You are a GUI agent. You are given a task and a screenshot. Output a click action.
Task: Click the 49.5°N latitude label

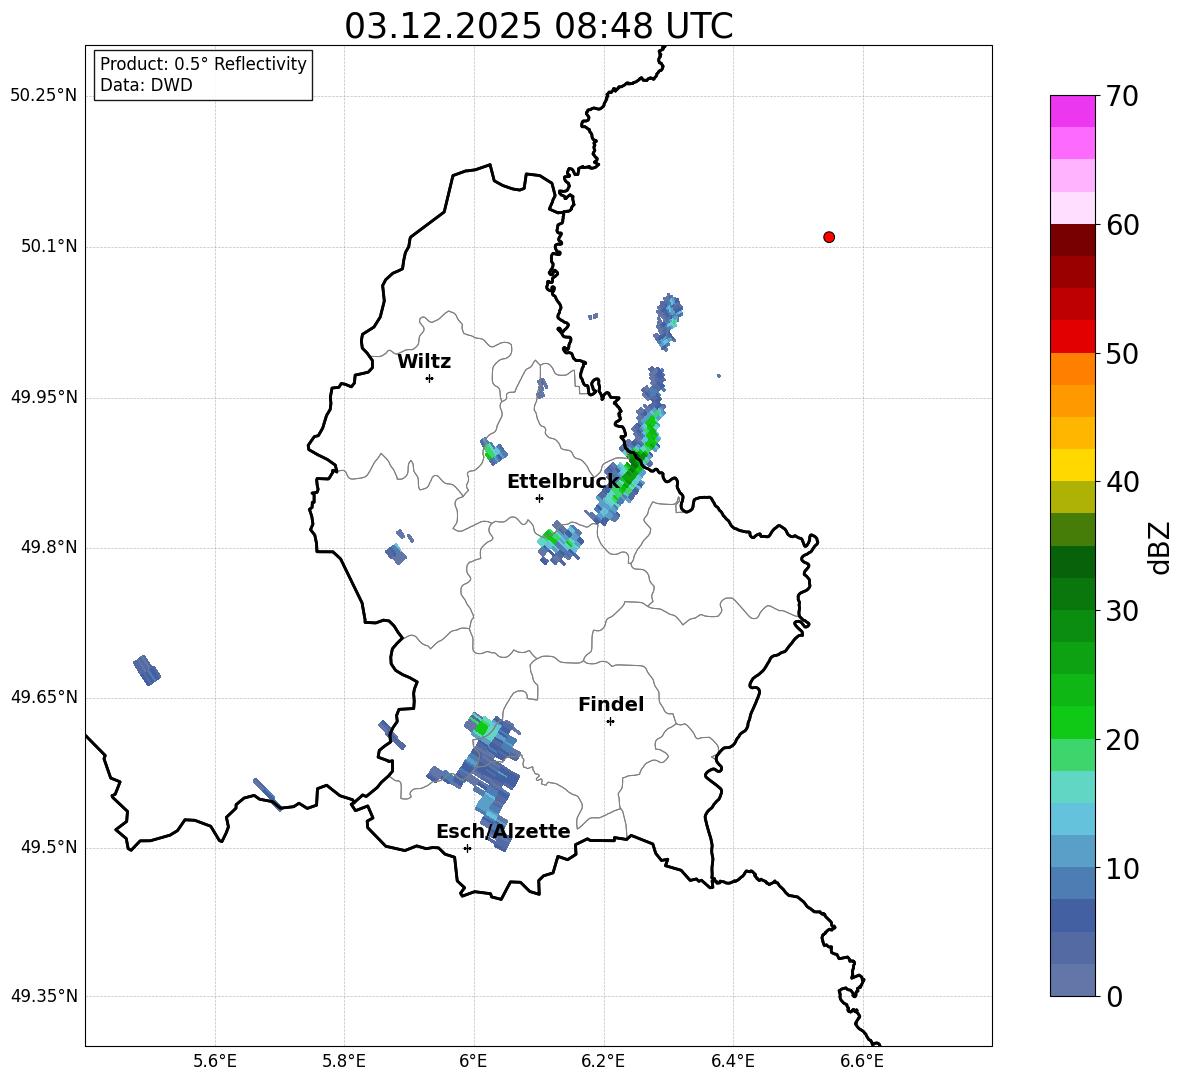tap(50, 847)
